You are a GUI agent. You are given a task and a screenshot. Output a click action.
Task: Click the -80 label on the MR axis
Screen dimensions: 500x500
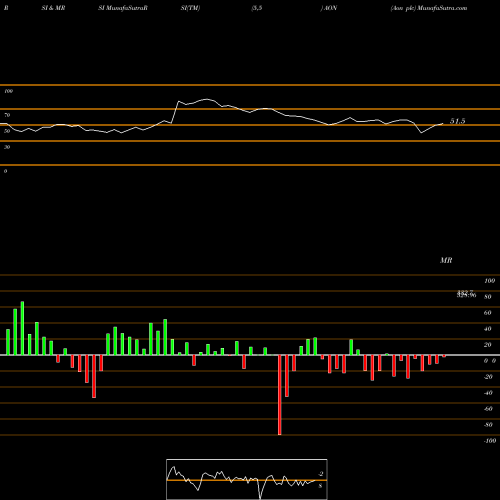click(x=488, y=425)
